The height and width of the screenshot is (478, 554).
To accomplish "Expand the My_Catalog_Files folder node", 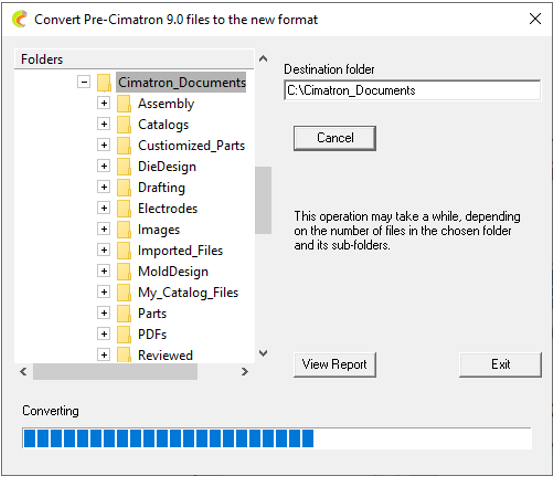I will [x=104, y=292].
